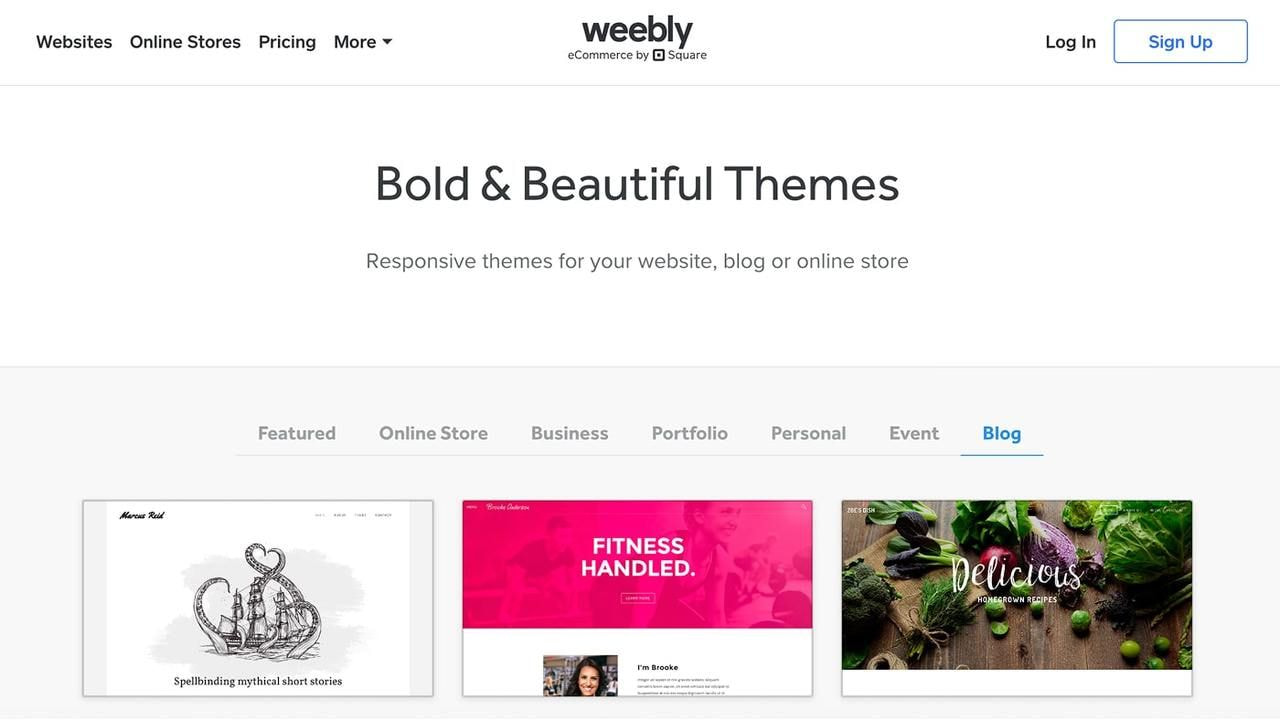Select the Portfolio themes tab
Viewport: 1280px width, 720px height.
689,433
